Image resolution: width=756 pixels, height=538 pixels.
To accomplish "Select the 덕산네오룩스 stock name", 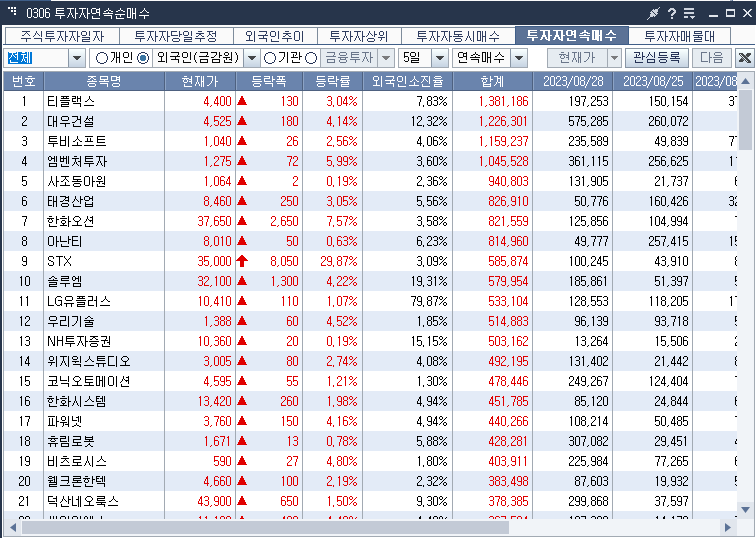I will pos(82,501).
